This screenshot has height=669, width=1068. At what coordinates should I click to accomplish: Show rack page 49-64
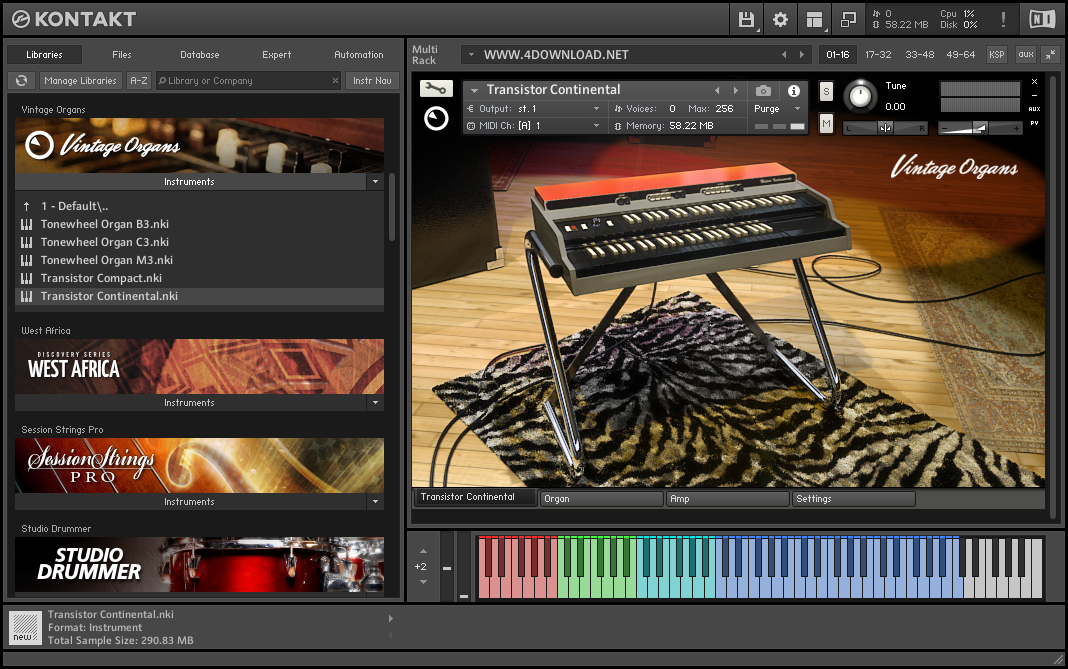click(960, 55)
